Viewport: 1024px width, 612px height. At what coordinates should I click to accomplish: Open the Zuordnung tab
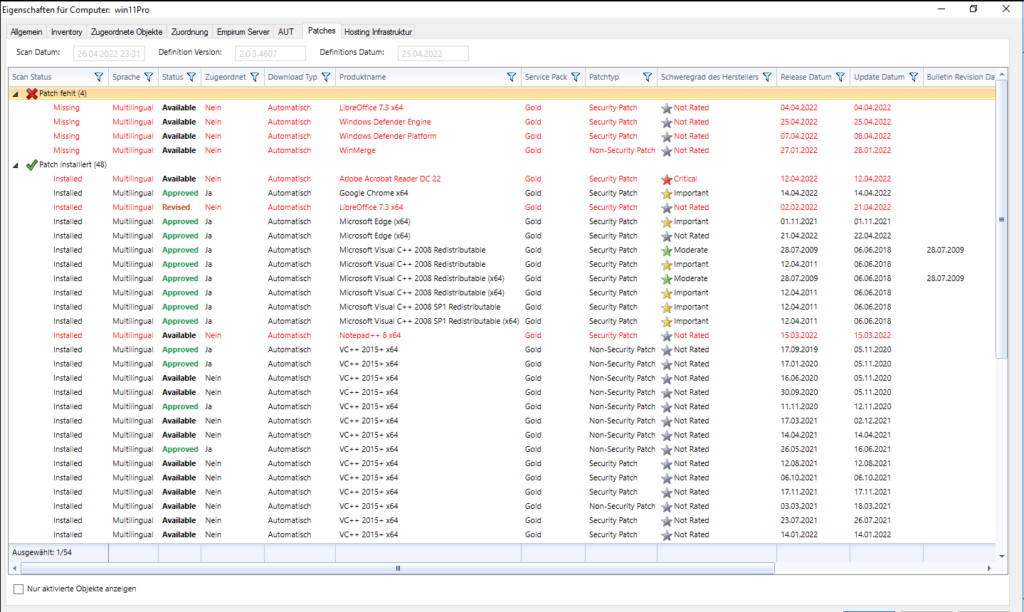(x=189, y=32)
